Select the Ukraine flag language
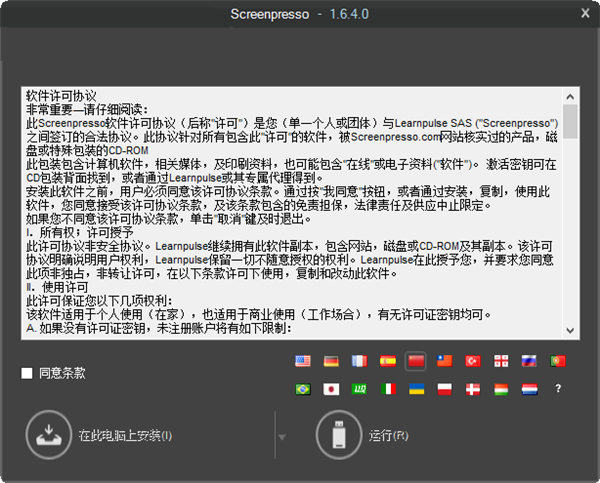The image size is (600, 483). pyautogui.click(x=416, y=389)
